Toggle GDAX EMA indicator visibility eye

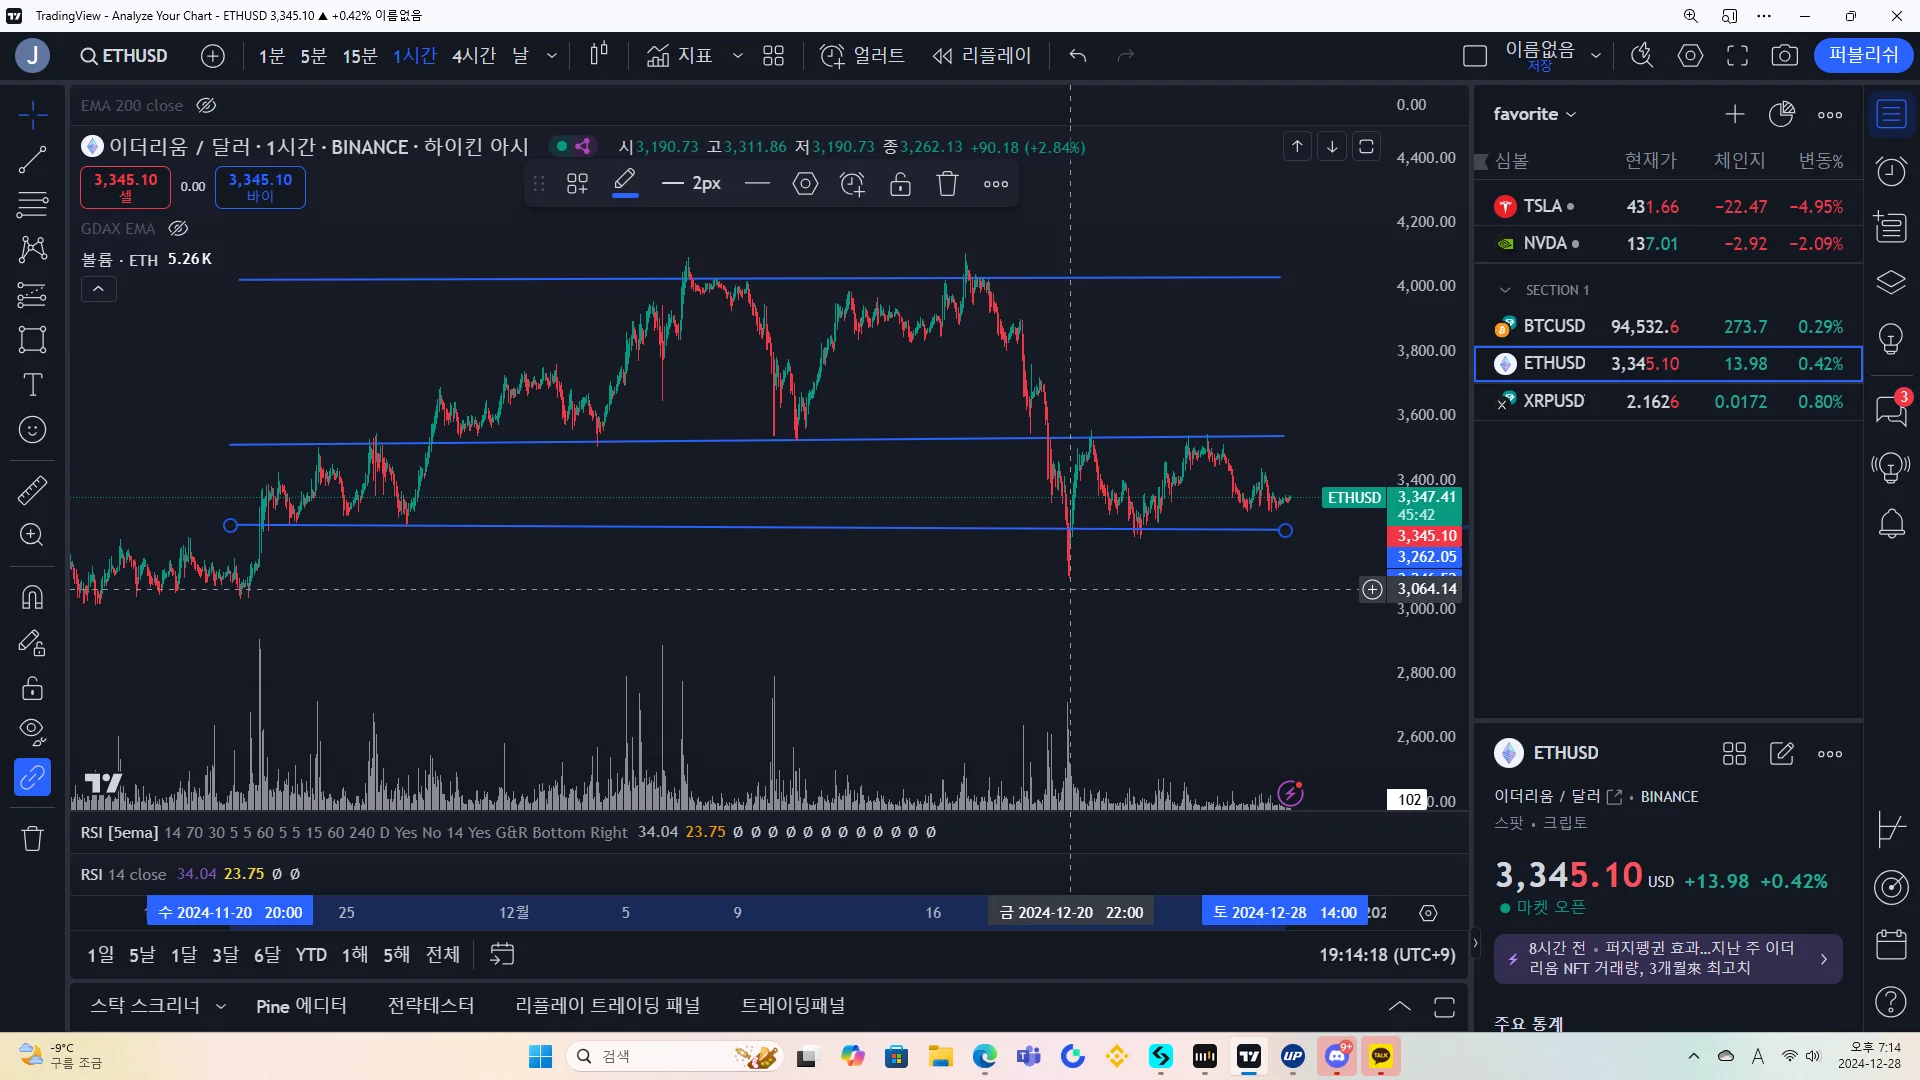[x=178, y=229]
